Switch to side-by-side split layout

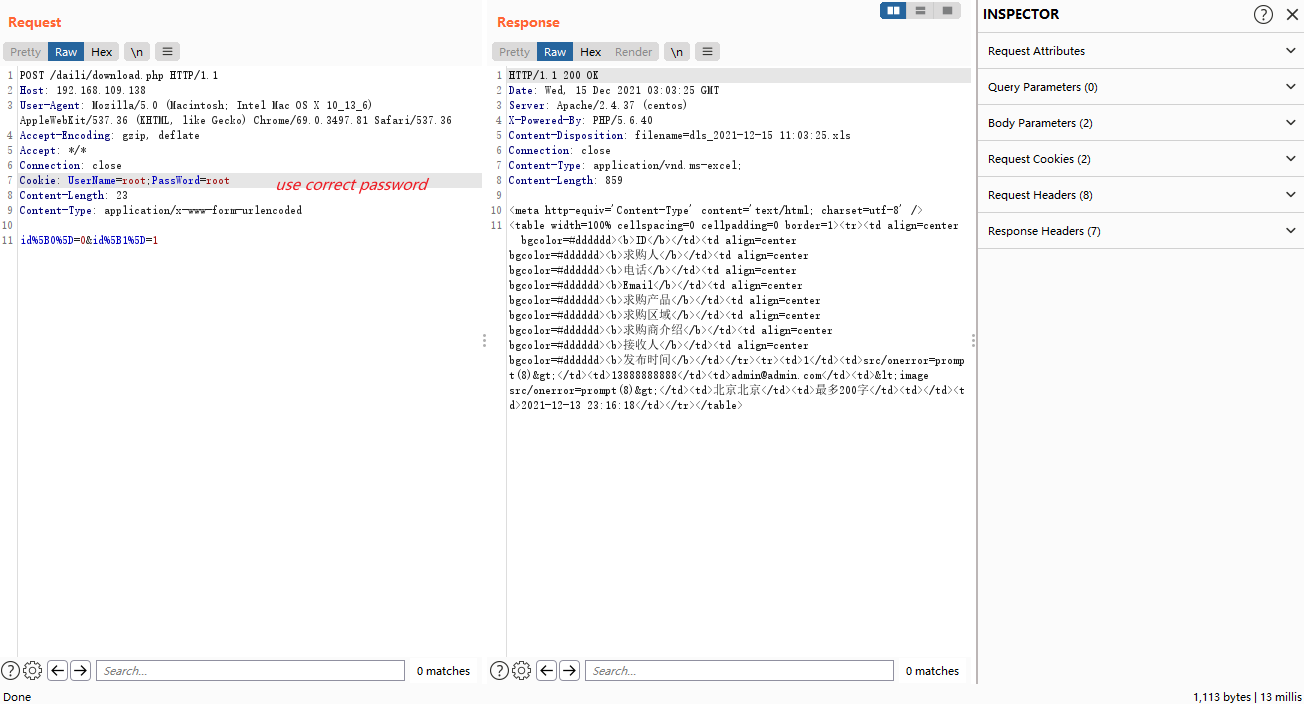point(893,10)
